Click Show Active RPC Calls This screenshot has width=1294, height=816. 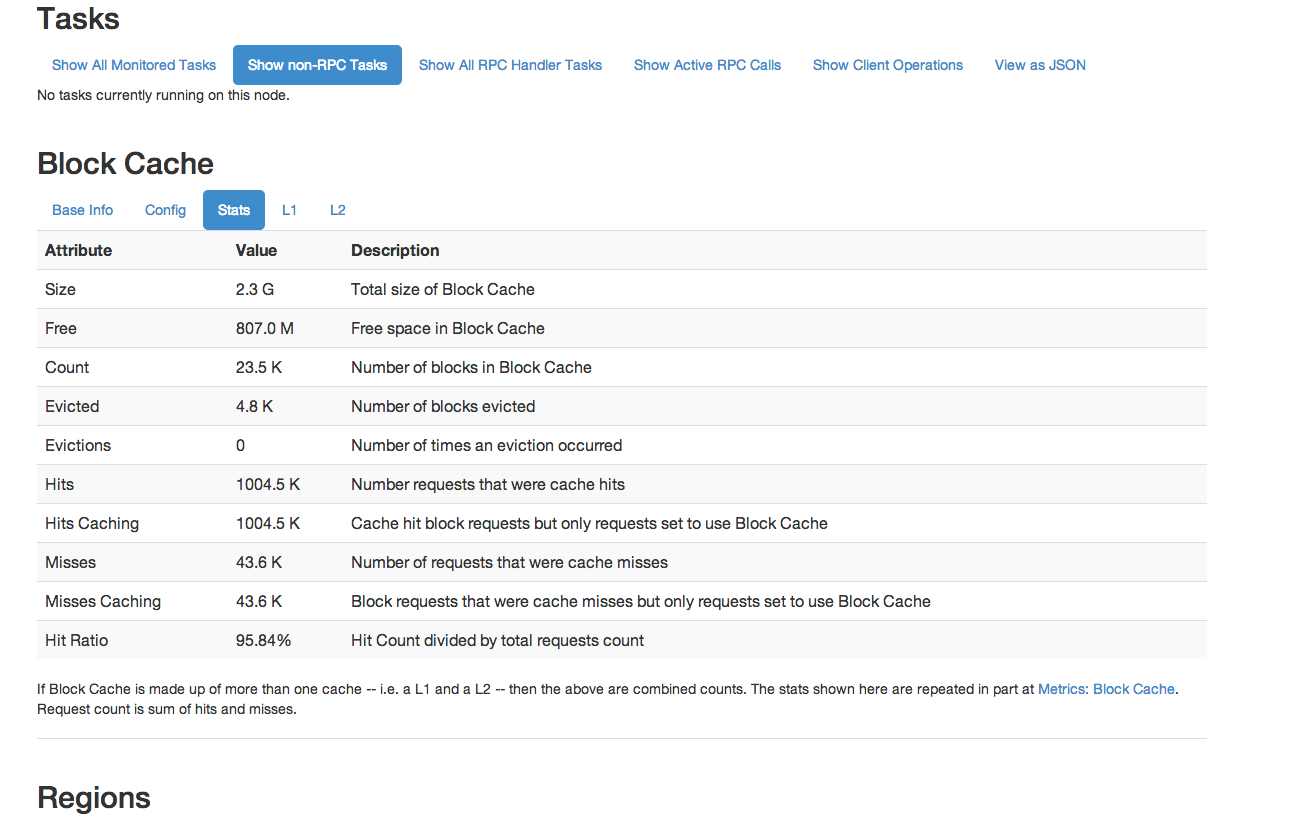click(x=707, y=65)
